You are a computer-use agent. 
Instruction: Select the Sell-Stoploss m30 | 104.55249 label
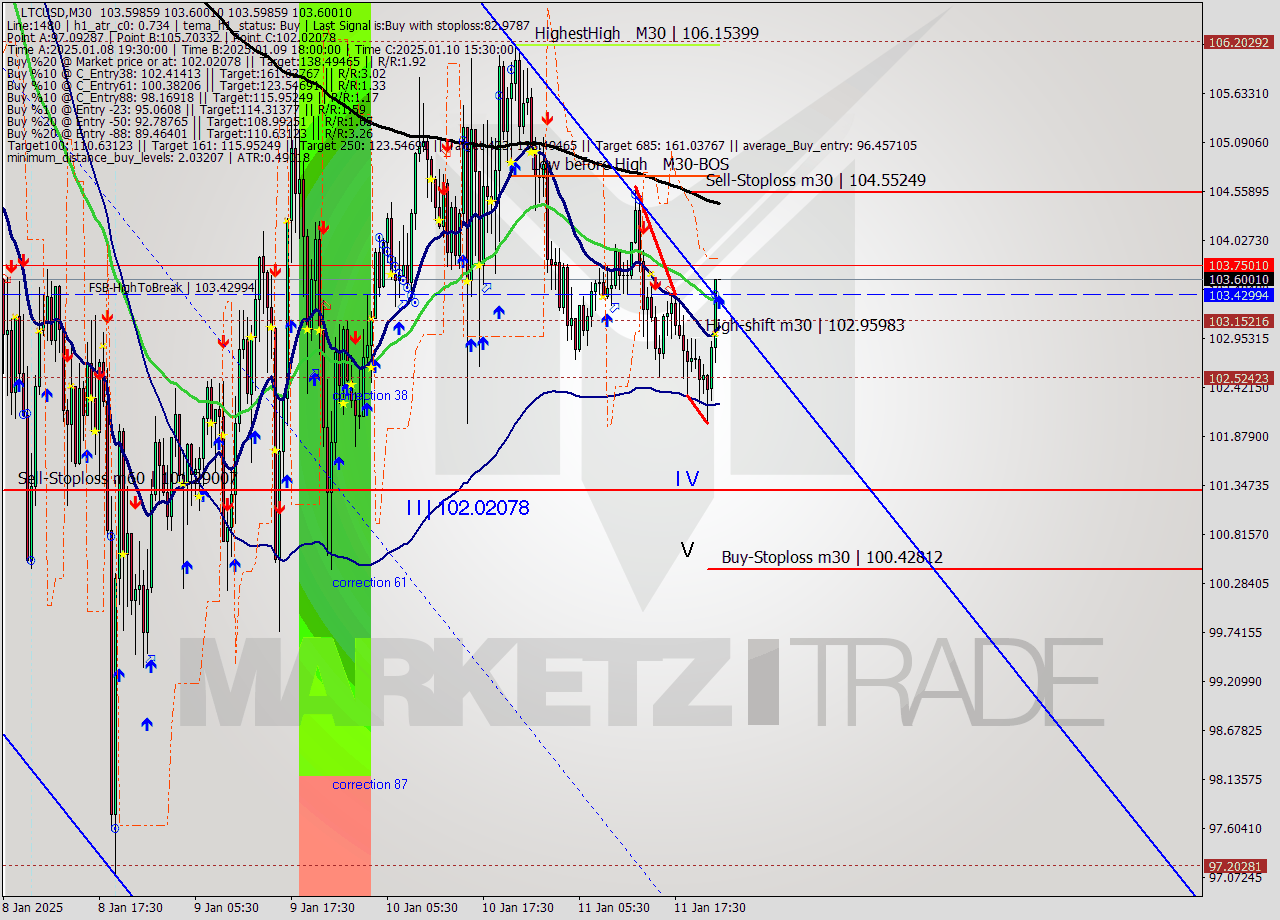(x=815, y=181)
